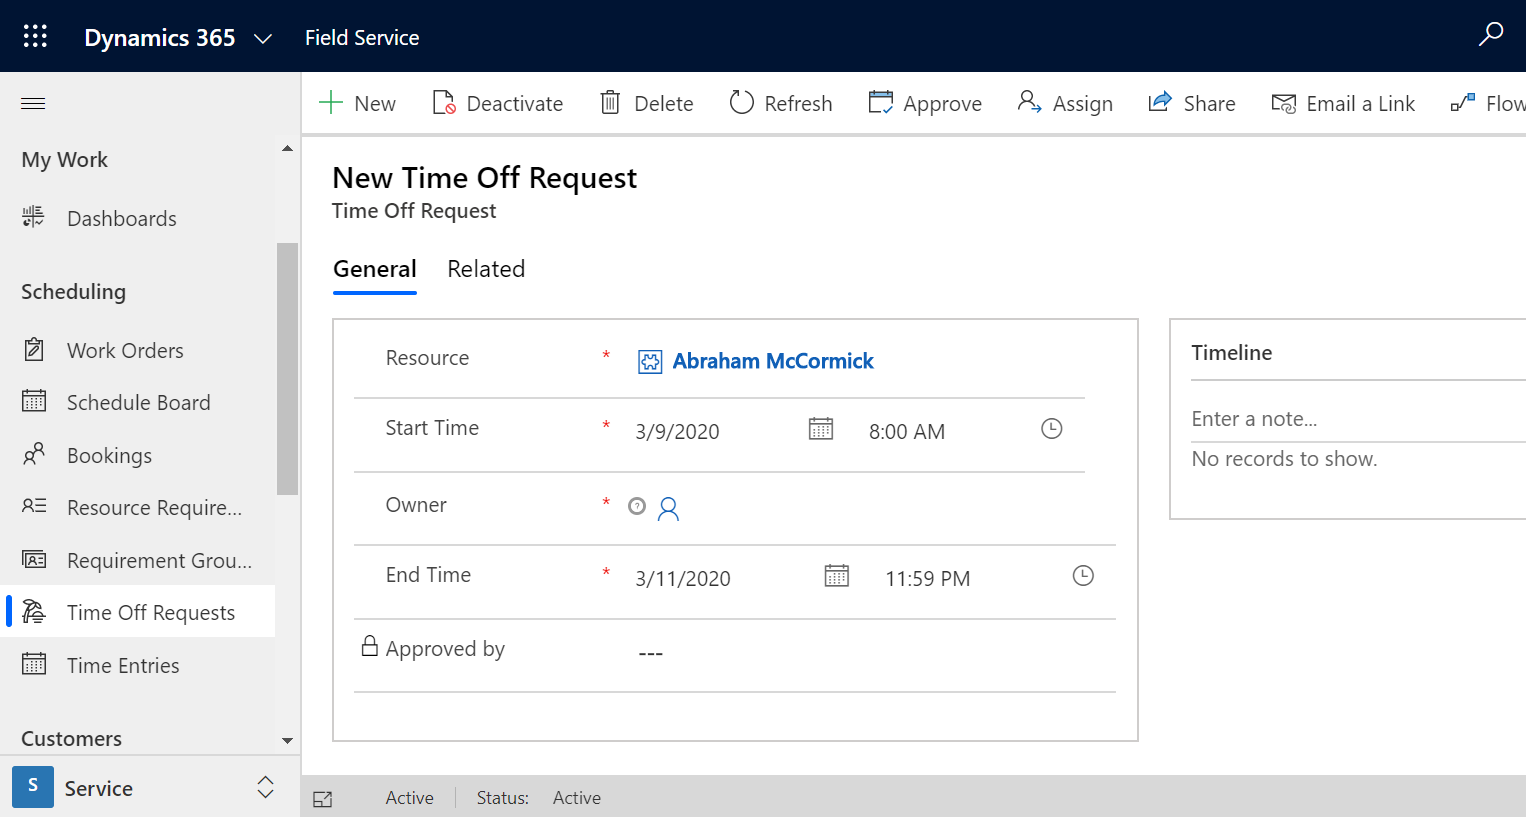
Task: Click the Resource Requirements list icon
Action: tap(34, 506)
